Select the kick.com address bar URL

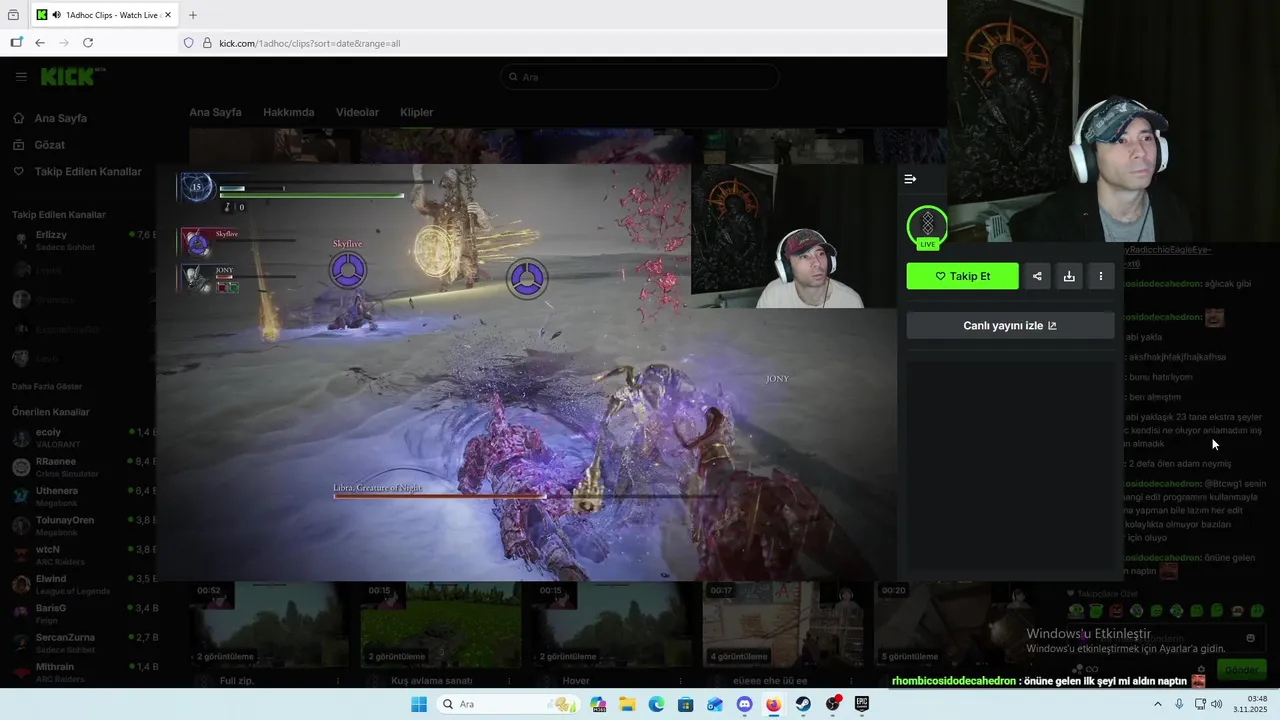point(310,43)
